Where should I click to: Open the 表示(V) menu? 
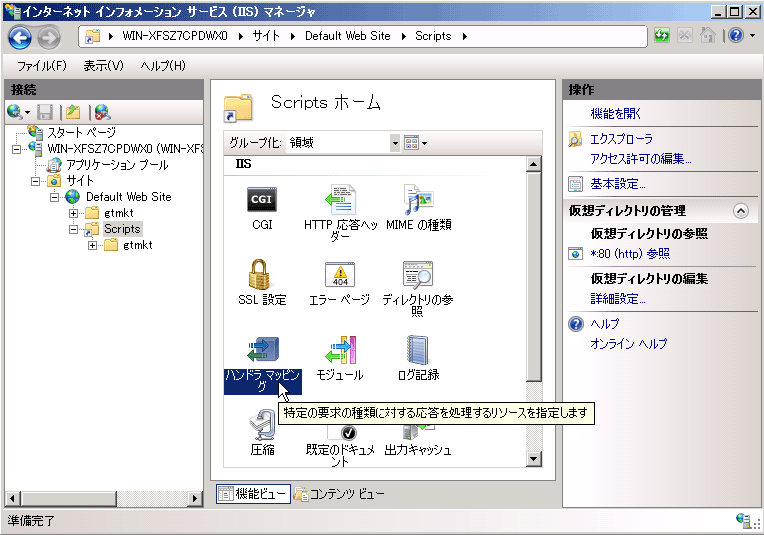103,66
